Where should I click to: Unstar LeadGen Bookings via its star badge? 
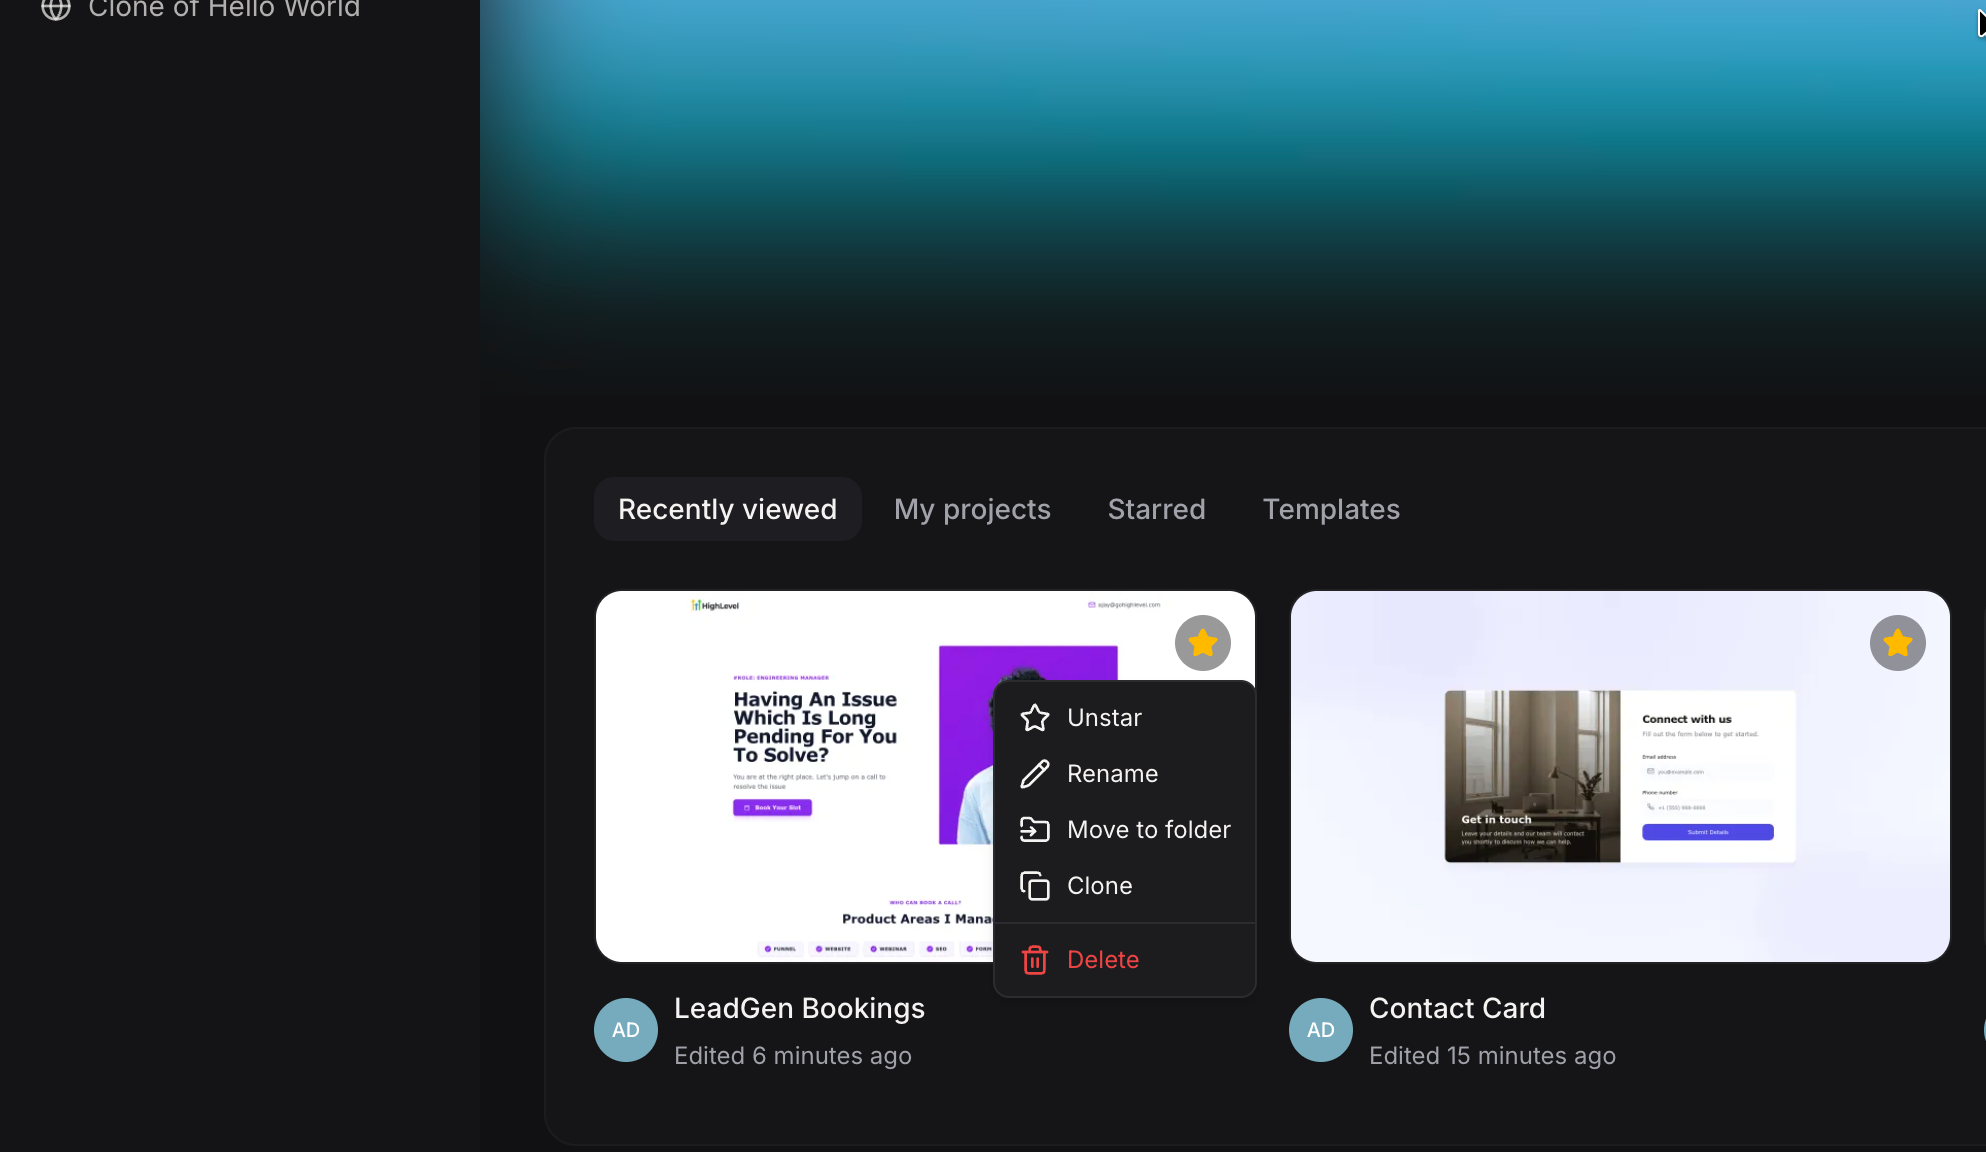point(1202,643)
